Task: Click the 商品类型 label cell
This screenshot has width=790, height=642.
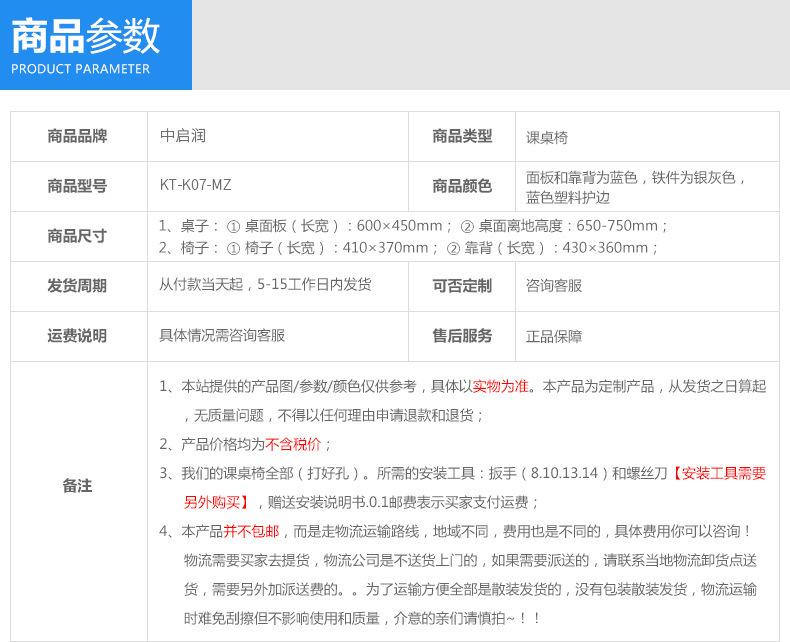Action: (x=462, y=136)
